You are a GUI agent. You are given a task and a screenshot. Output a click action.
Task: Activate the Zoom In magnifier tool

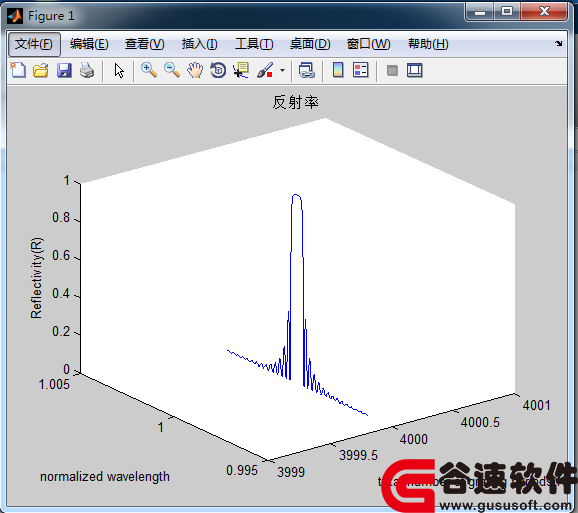(149, 70)
